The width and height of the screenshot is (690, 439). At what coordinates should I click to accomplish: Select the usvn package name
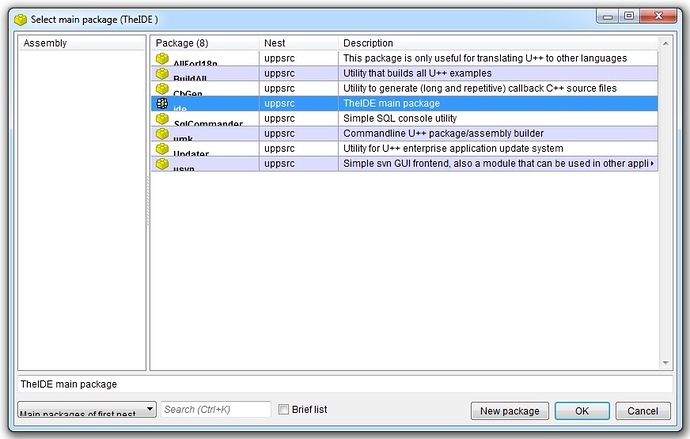coord(184,167)
